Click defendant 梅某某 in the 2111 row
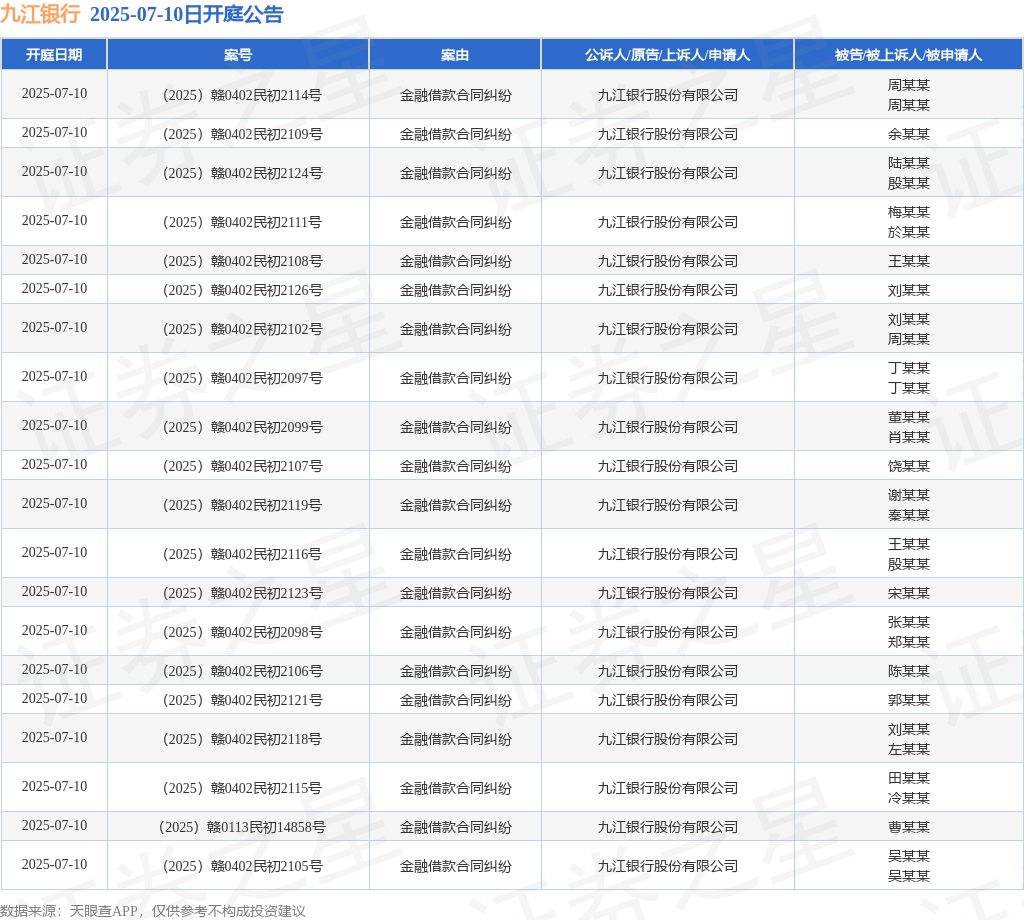This screenshot has width=1024, height=920. coord(908,212)
